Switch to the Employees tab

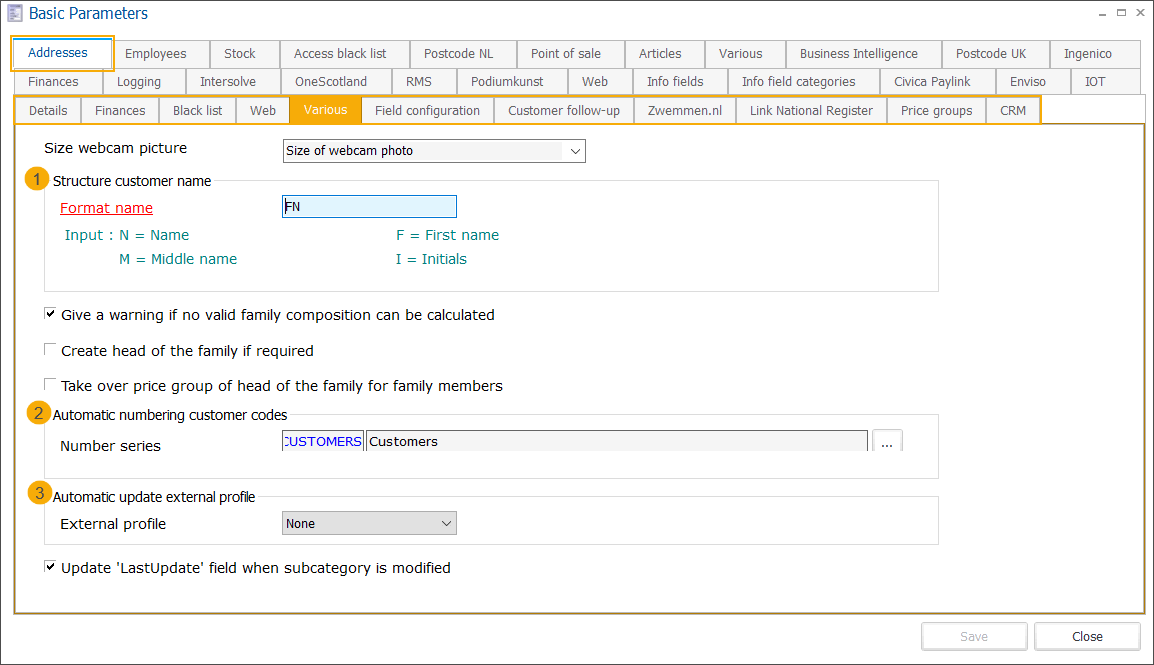(x=157, y=54)
